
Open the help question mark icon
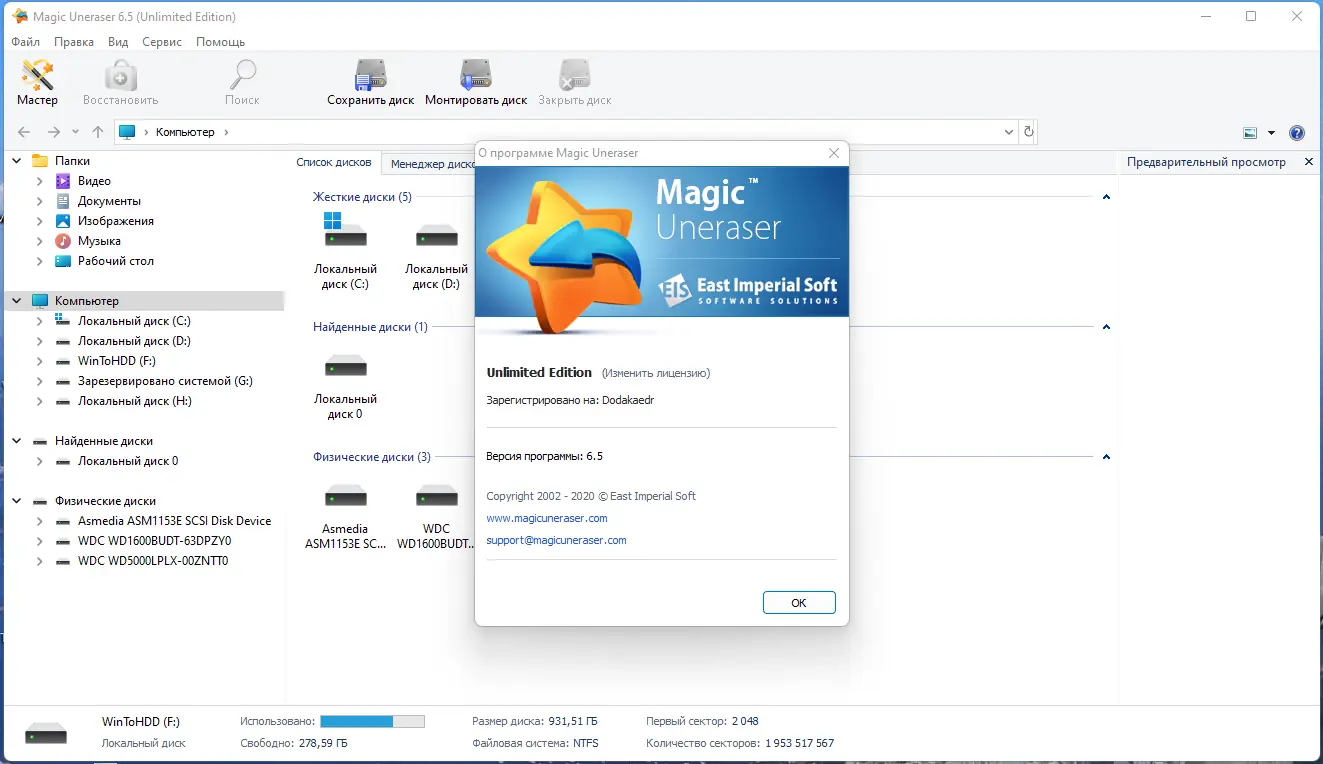click(1297, 131)
